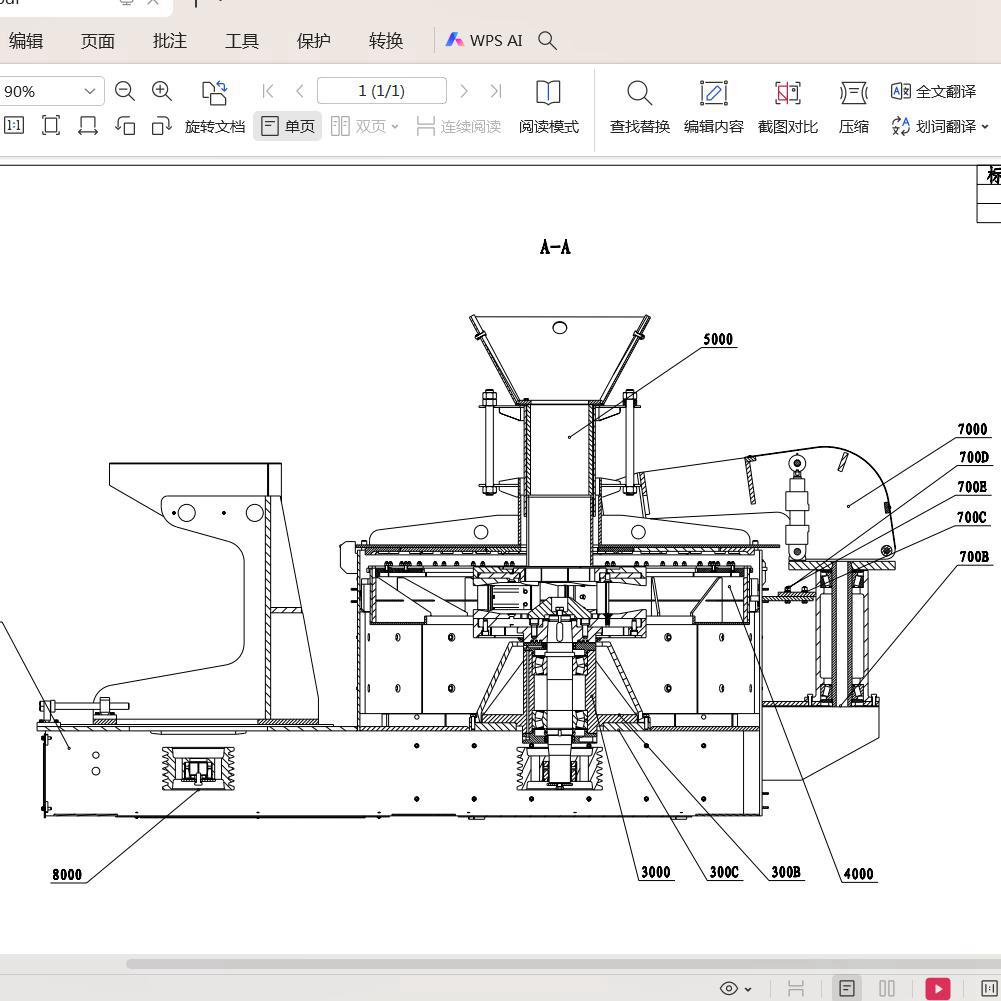Screen dimensions: 1001x1001
Task: Switch to single page layout in status bar
Action: coord(846,988)
